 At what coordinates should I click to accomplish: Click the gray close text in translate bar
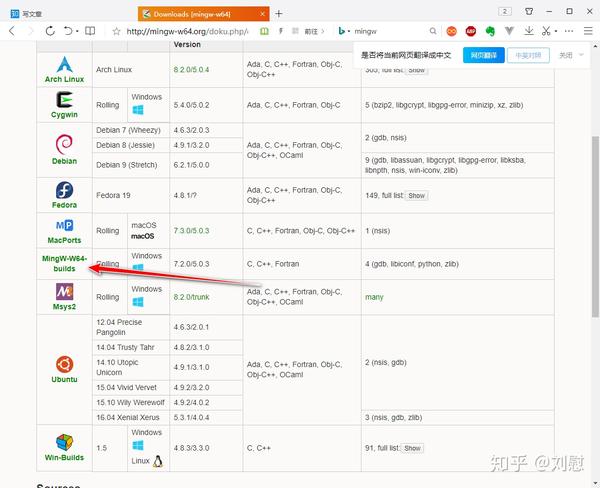pos(566,55)
